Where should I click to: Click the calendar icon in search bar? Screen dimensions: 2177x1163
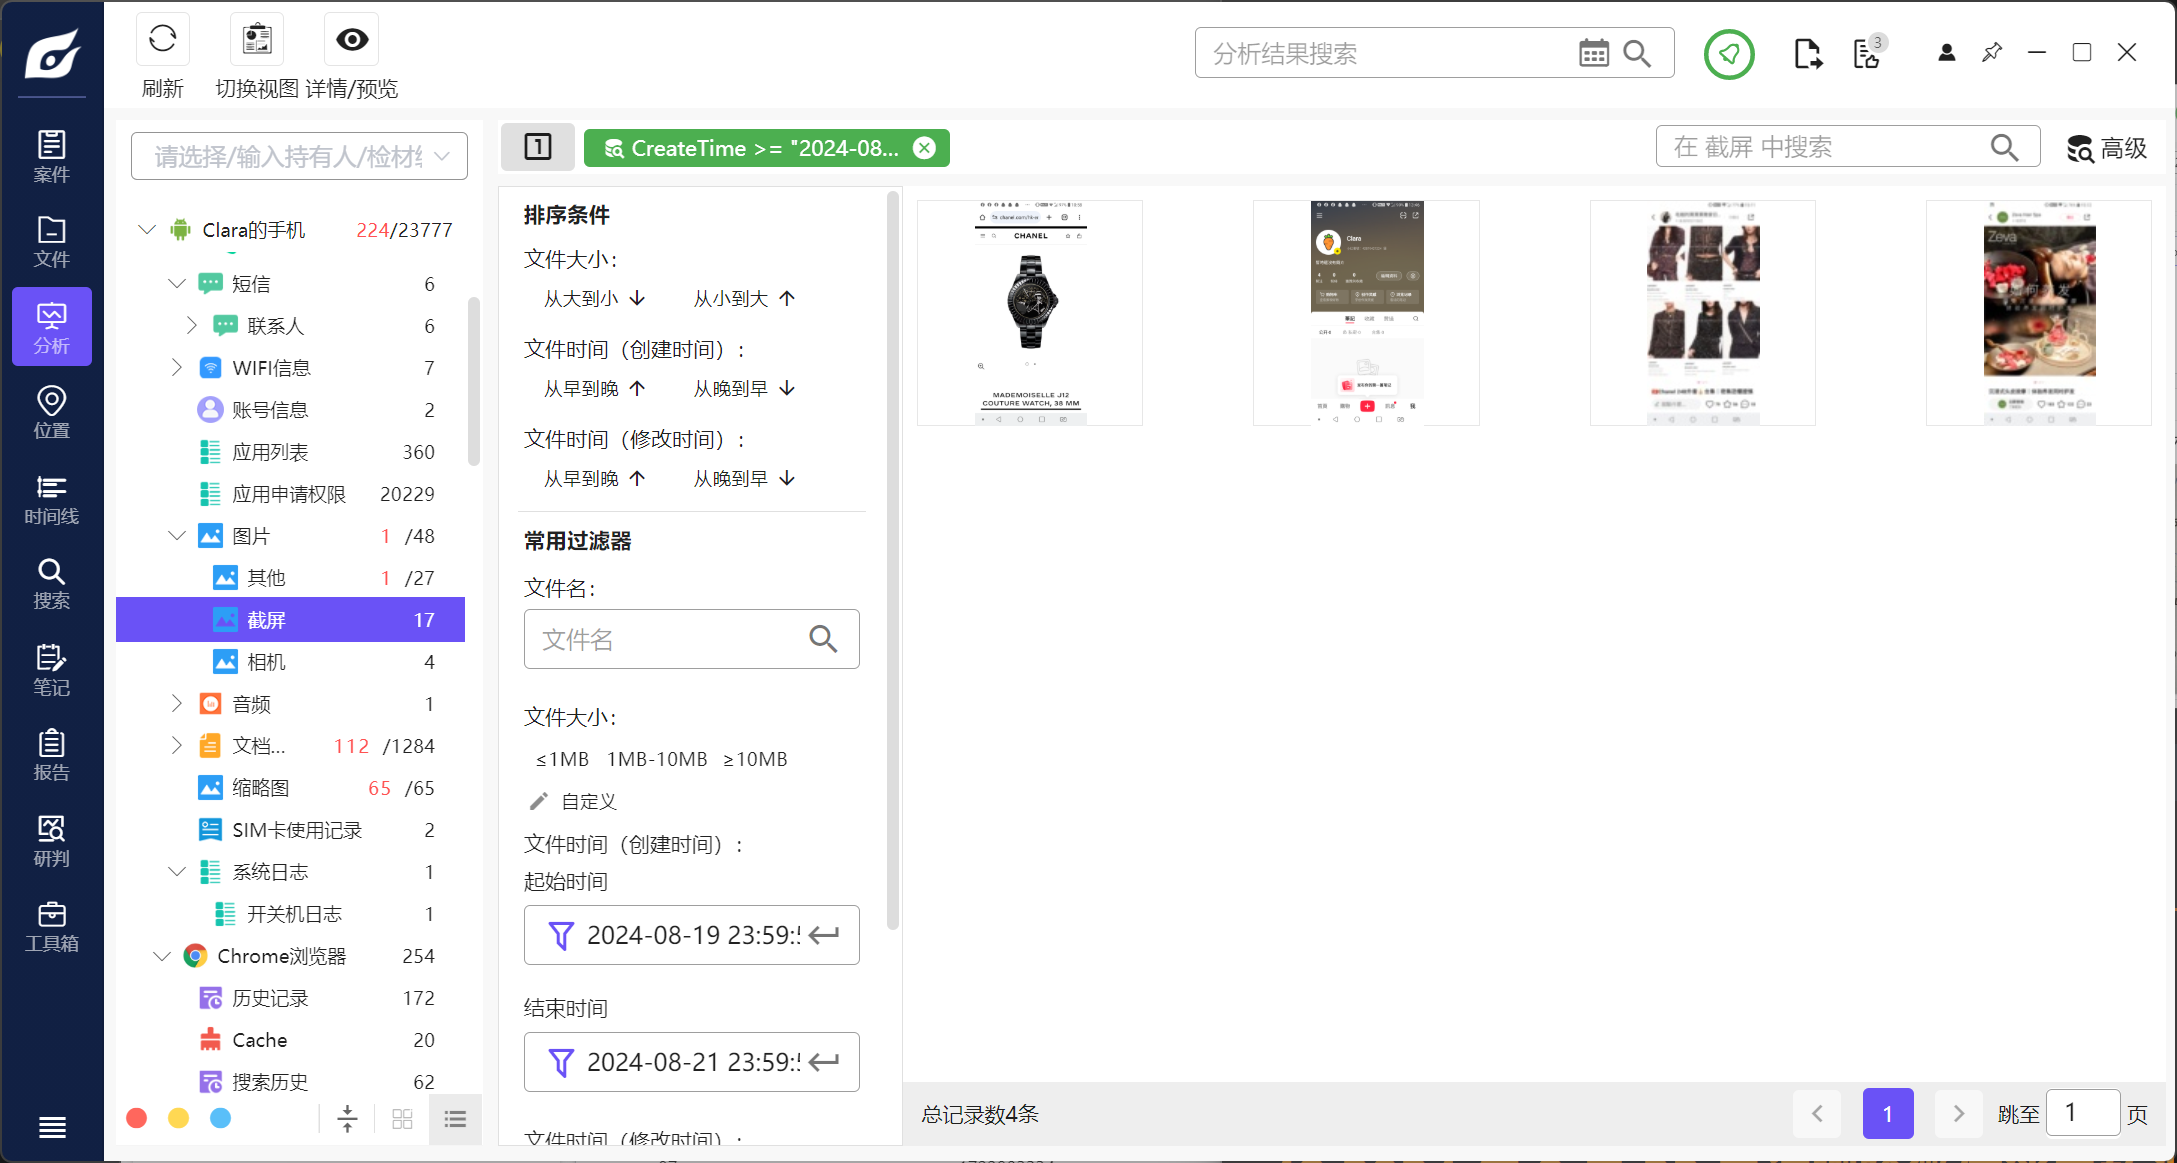click(x=1593, y=53)
